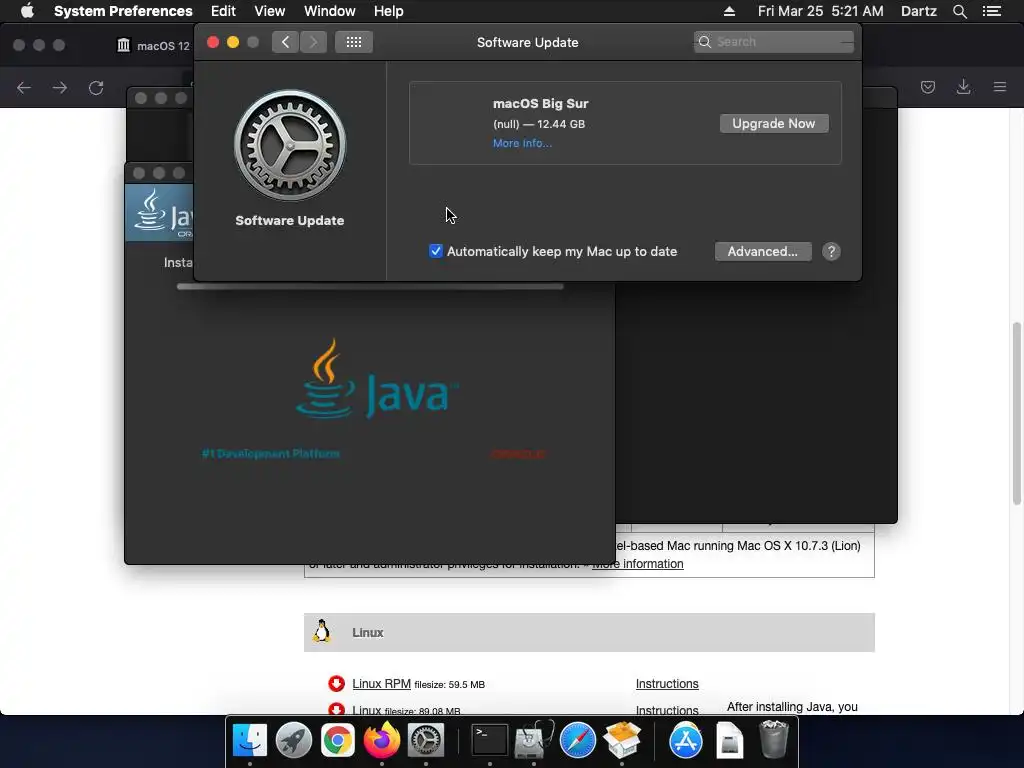Screen dimensions: 1024x768
Task: Open the Advanced options button
Action: tap(763, 251)
